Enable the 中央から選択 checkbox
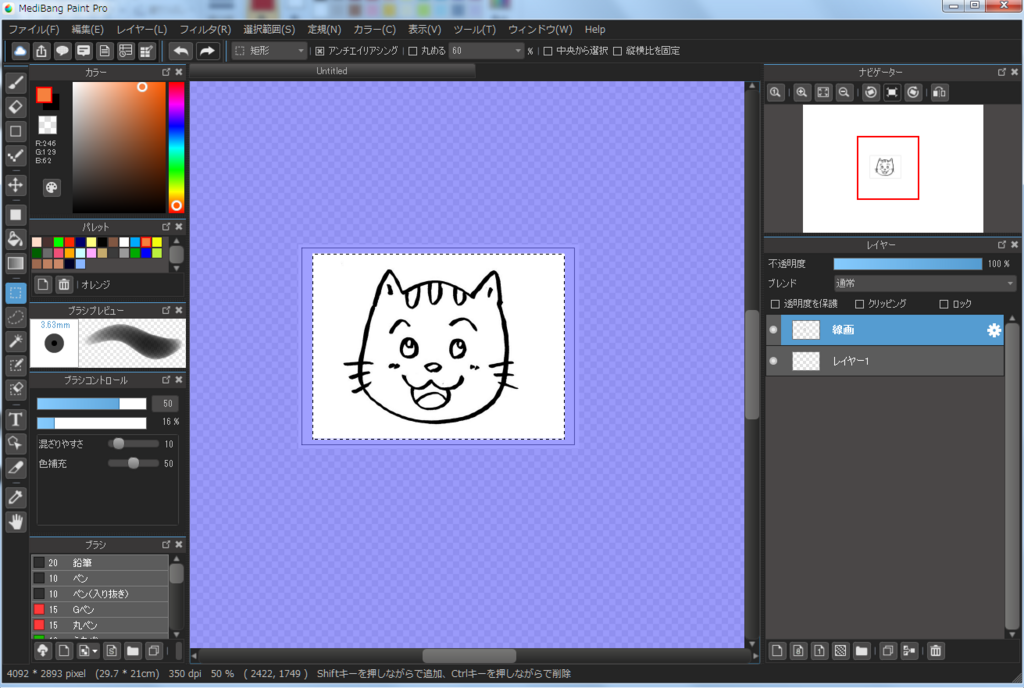Viewport: 1024px width, 688px height. point(548,51)
